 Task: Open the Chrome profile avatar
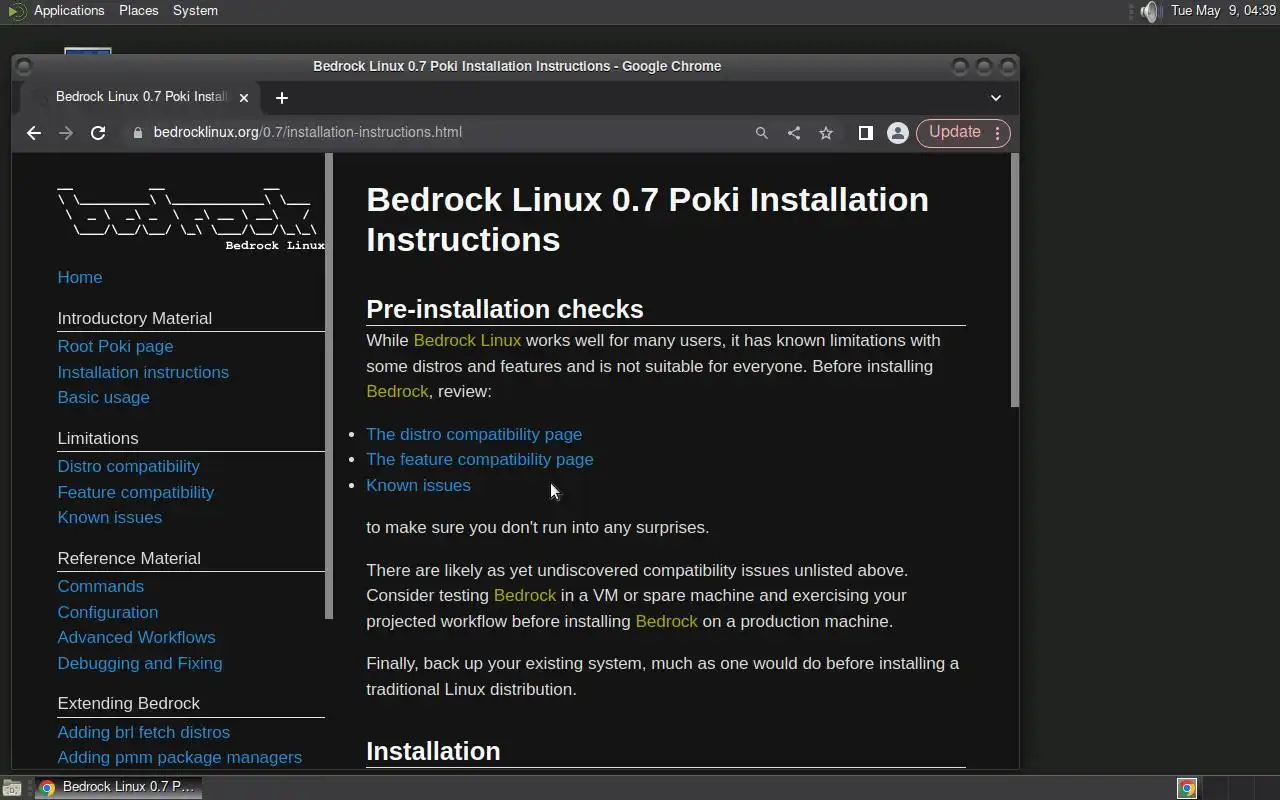pos(898,133)
